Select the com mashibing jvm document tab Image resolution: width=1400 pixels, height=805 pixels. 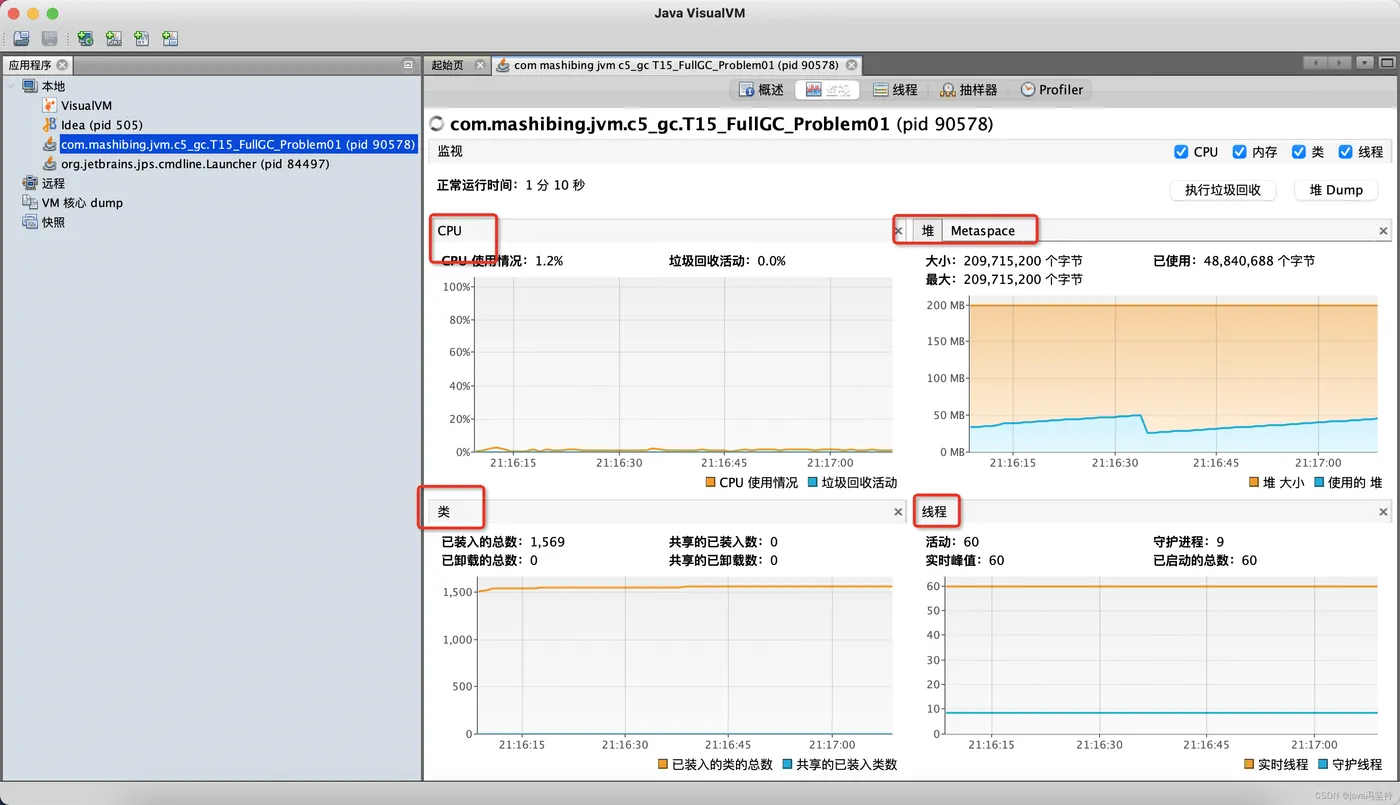[x=675, y=65]
